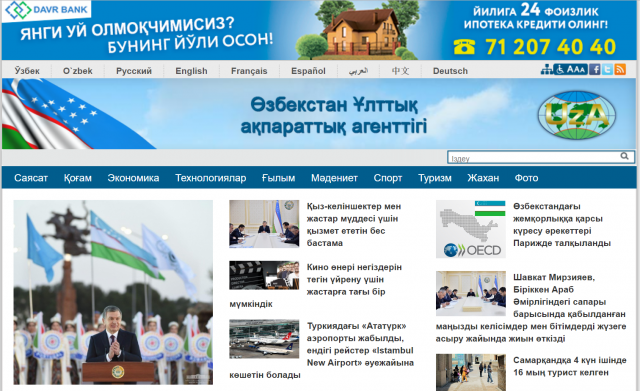Viewport: 640px width, 391px height.
Task: Click the Davr Bank logo
Action: click(x=47, y=10)
